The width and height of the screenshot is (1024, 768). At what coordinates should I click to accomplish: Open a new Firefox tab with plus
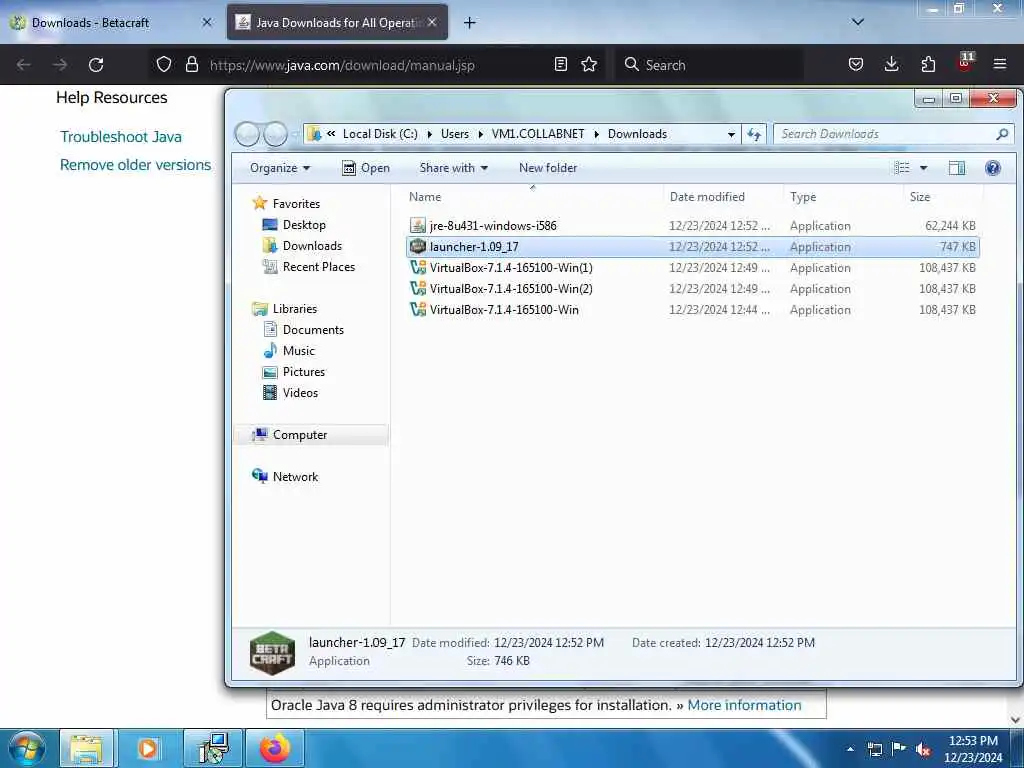(470, 23)
